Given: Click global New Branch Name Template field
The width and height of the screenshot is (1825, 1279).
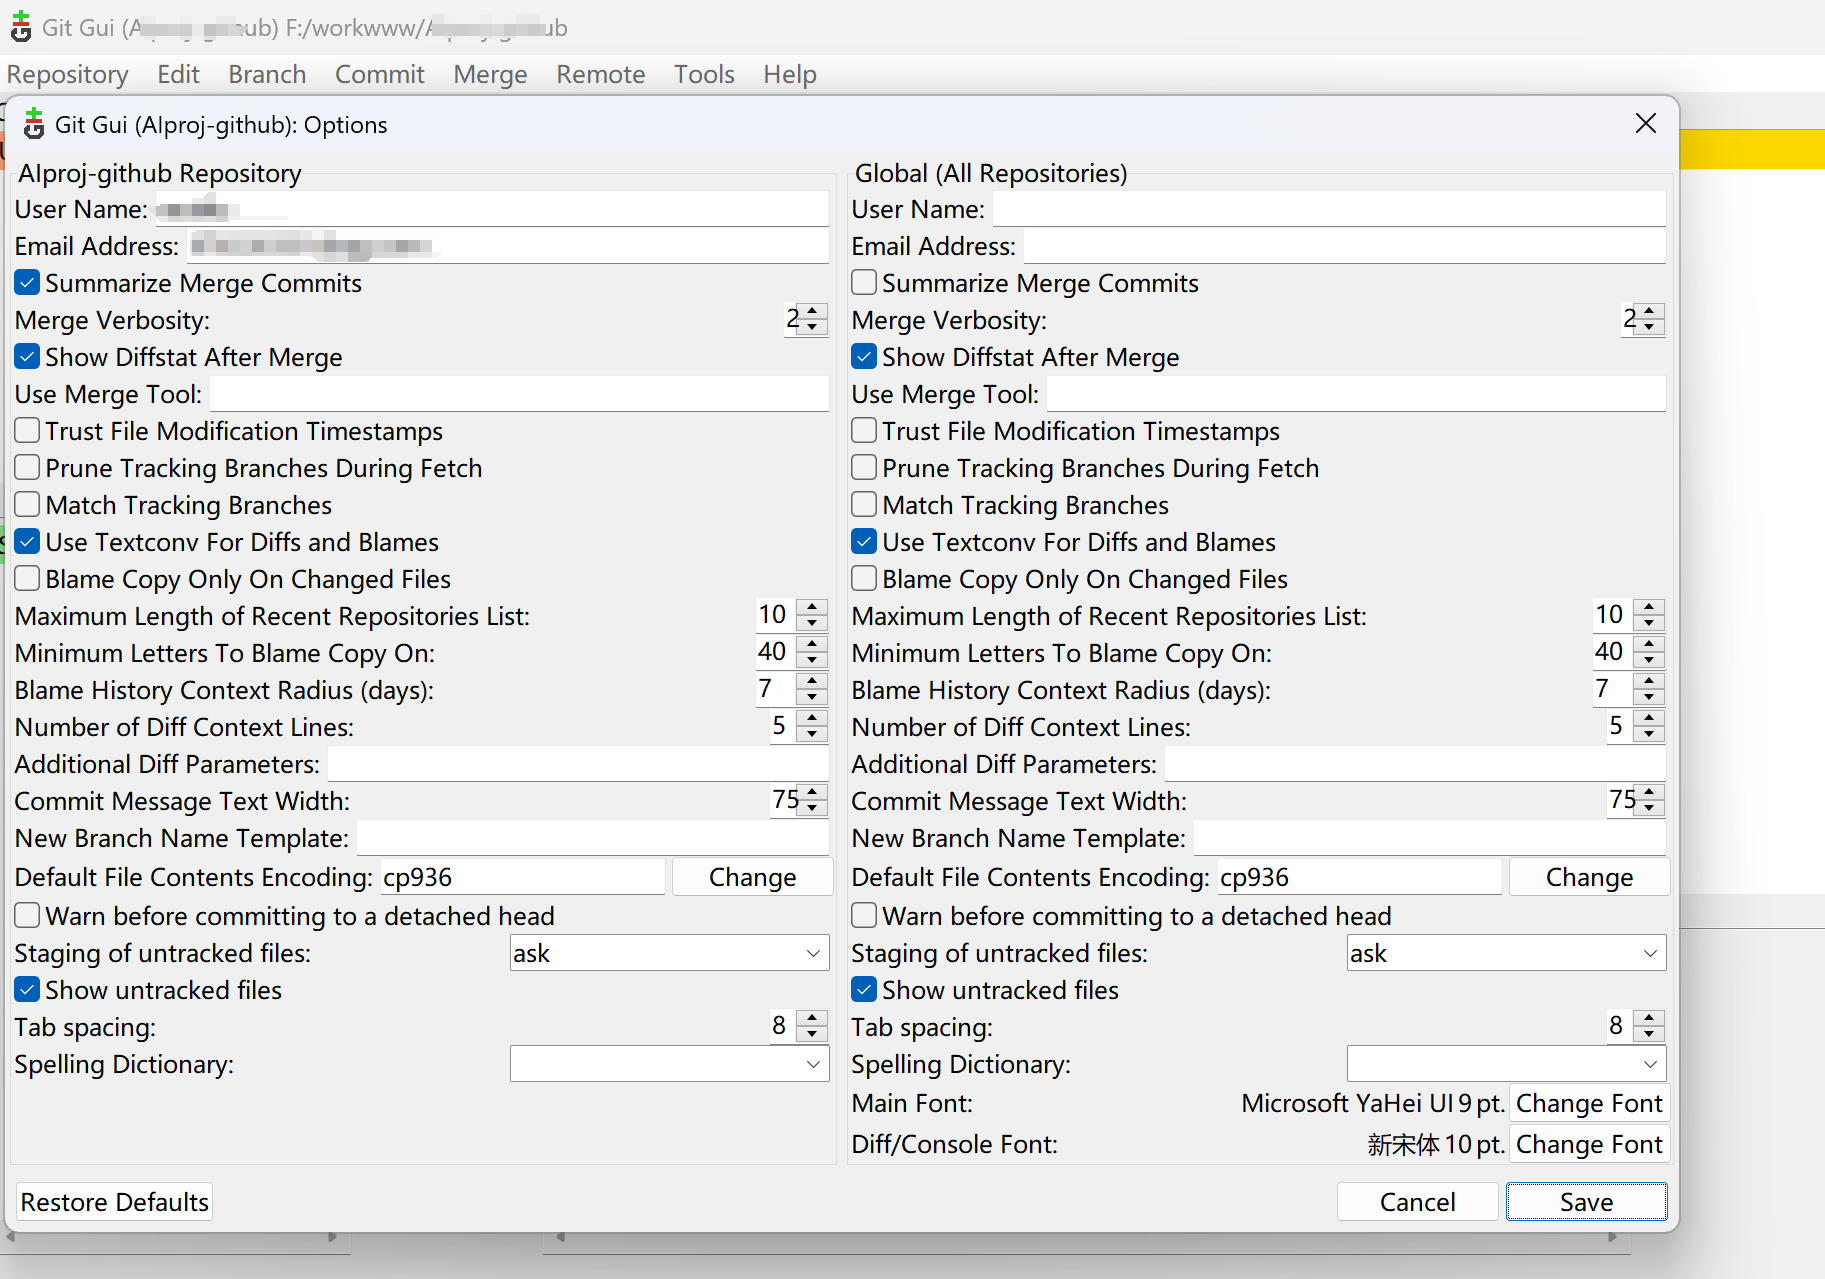Looking at the screenshot, I should pyautogui.click(x=1430, y=838).
